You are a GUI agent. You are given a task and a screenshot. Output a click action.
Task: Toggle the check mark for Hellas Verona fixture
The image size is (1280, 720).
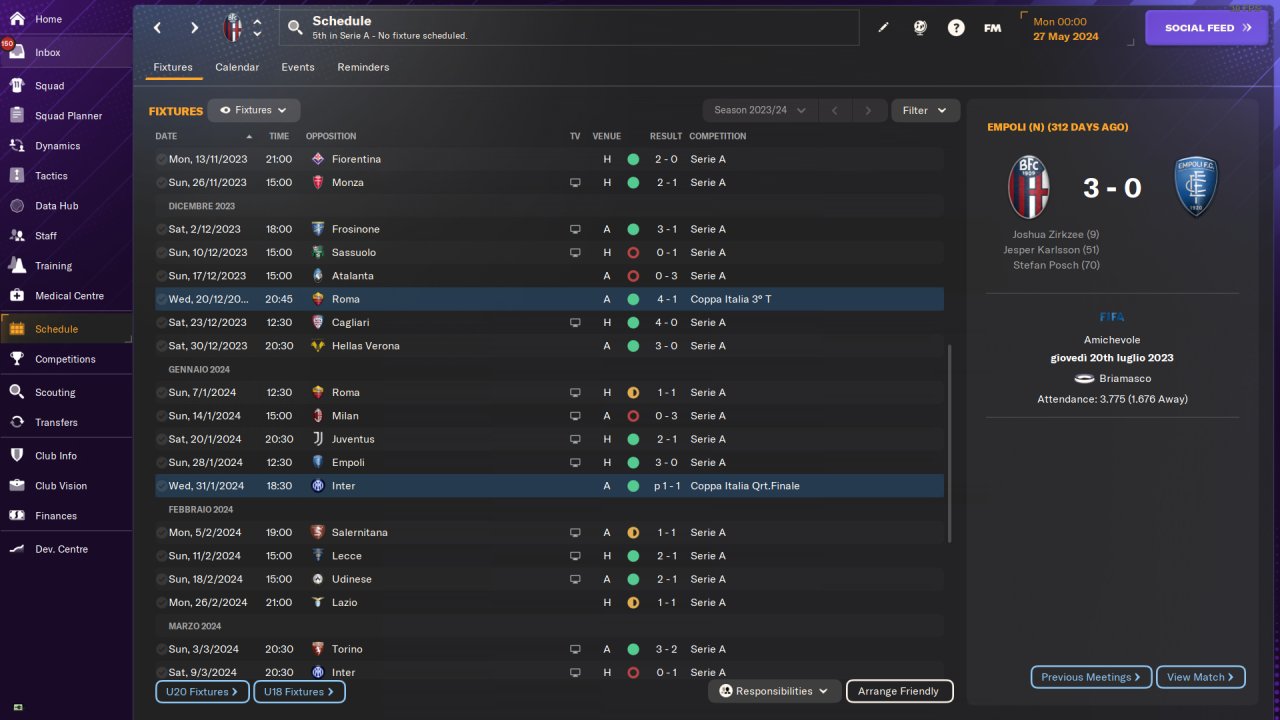coord(161,346)
